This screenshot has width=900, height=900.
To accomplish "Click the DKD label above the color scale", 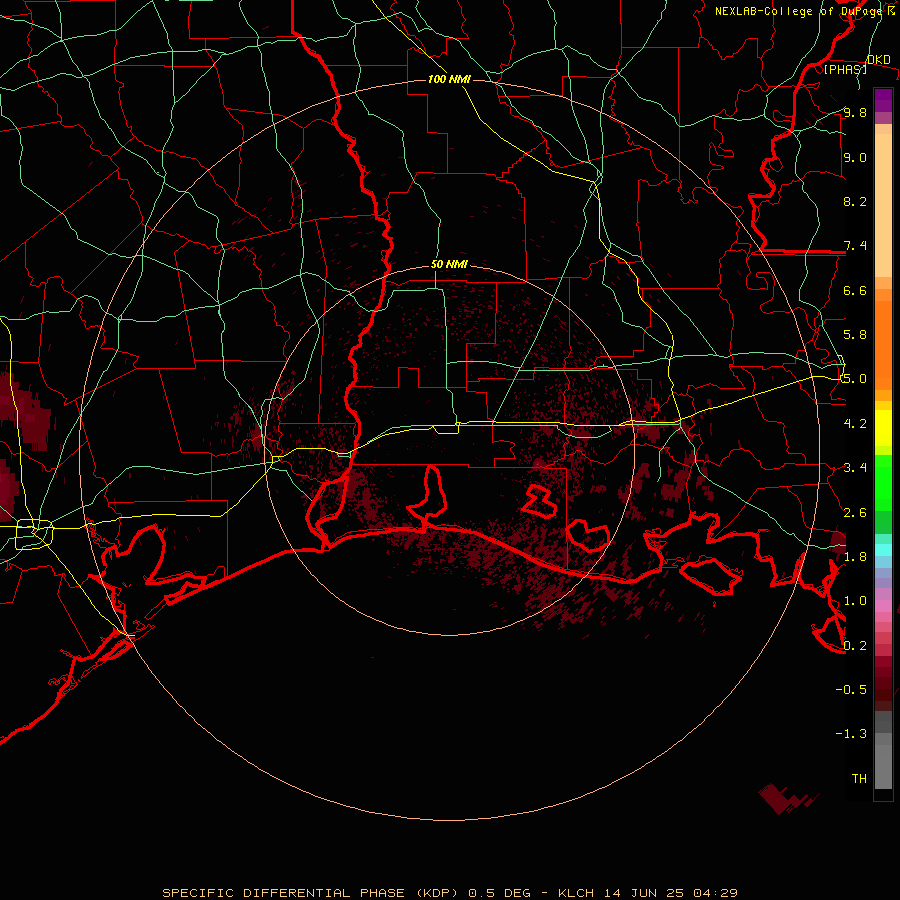I will (x=879, y=60).
